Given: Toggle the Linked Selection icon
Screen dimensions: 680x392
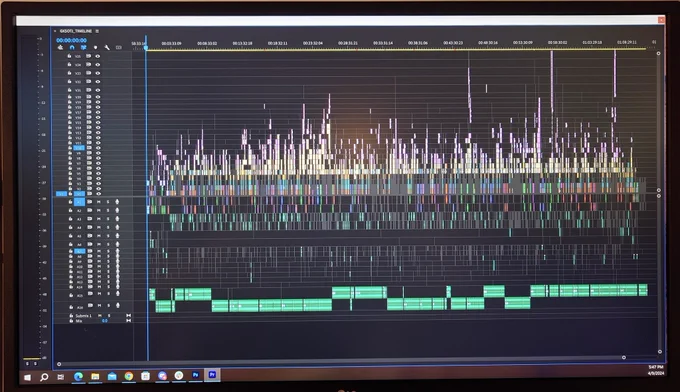Looking at the screenshot, I should tap(84, 47).
